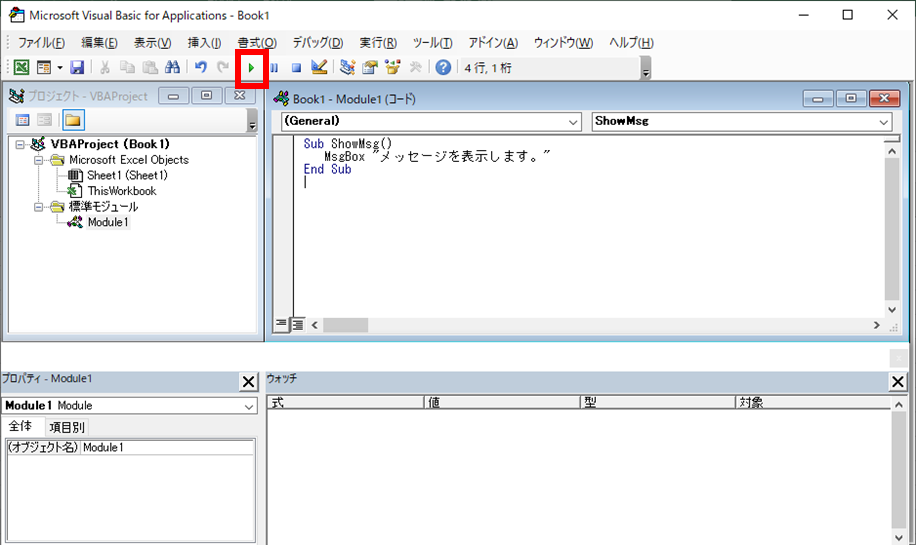Click the Cut scissors icon
This screenshot has width=916, height=545.
(x=105, y=68)
